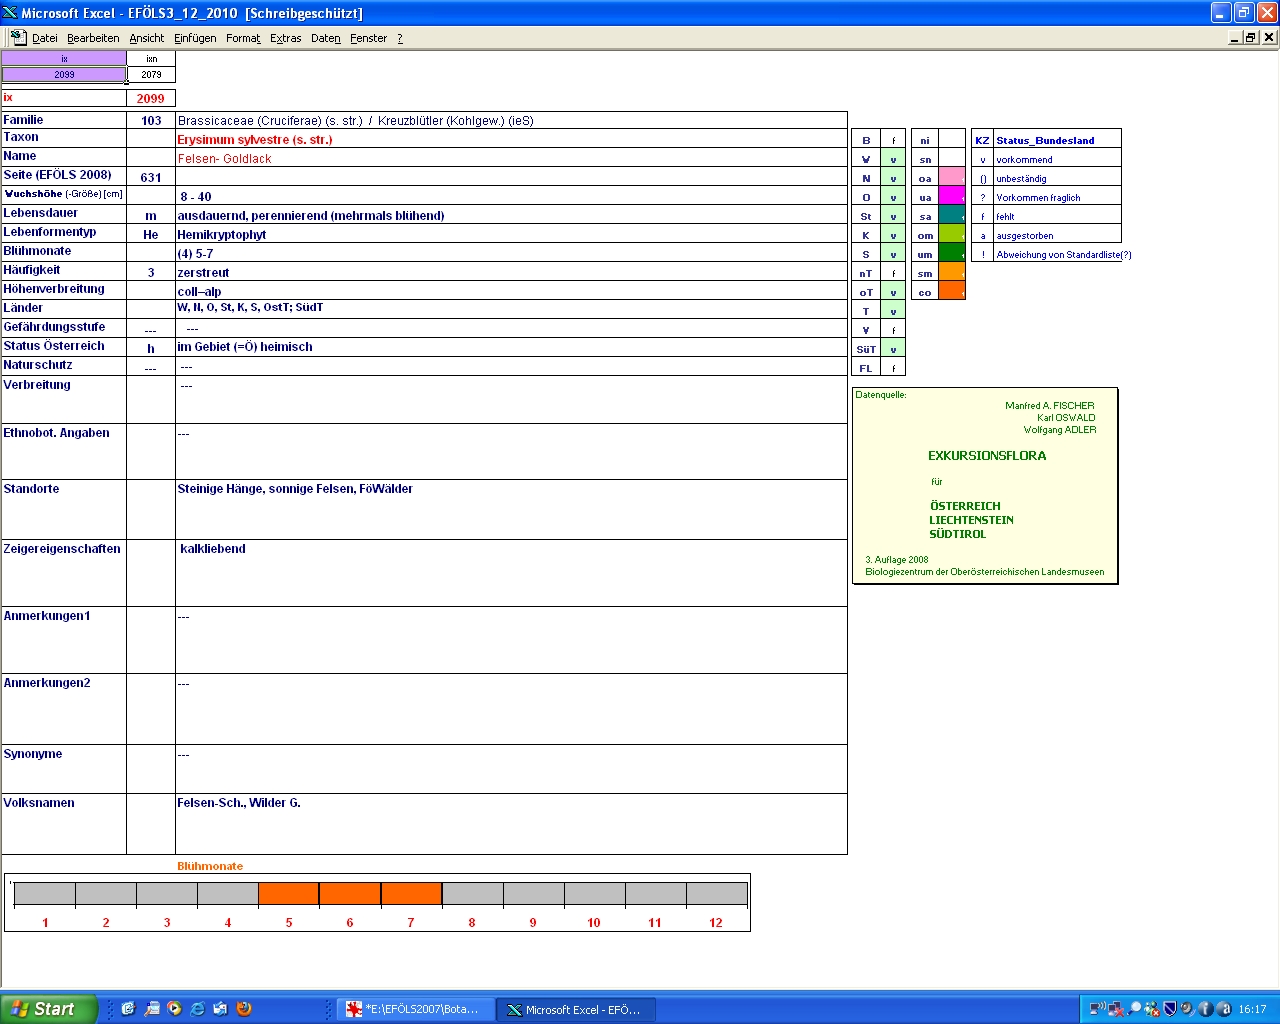Select the magenta ua color cell

tap(952, 197)
